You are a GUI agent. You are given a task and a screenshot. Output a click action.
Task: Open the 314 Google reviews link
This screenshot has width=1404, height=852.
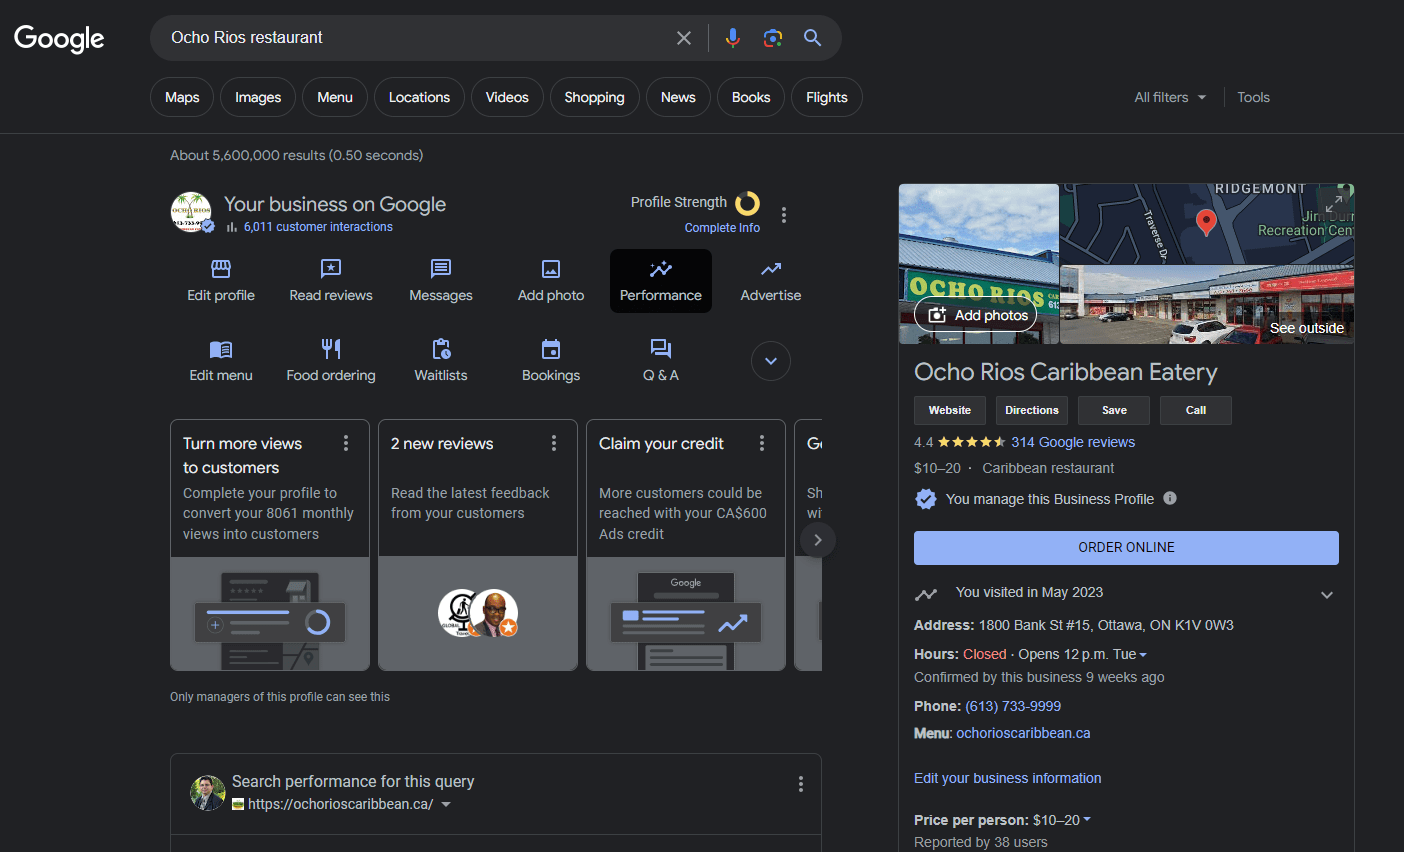click(x=1073, y=442)
